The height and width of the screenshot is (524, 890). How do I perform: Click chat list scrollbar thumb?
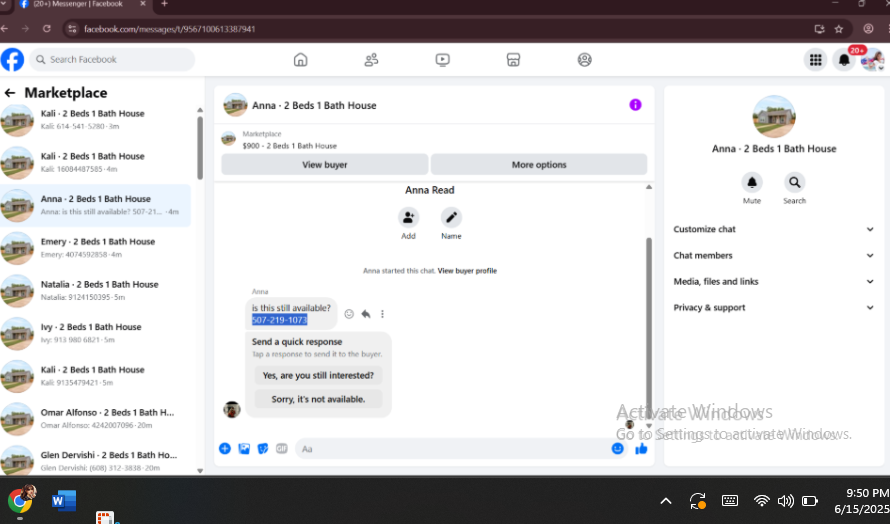(200, 148)
